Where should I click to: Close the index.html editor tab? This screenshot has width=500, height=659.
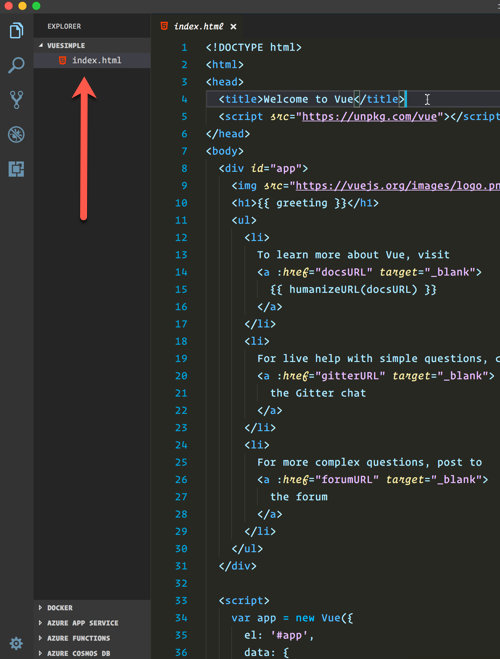(233, 26)
